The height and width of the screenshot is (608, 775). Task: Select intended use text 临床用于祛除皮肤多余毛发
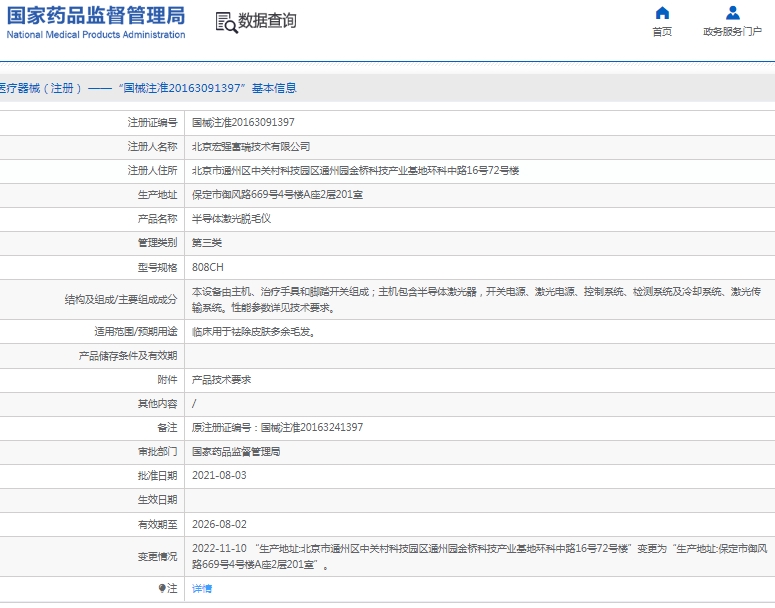[x=254, y=332]
